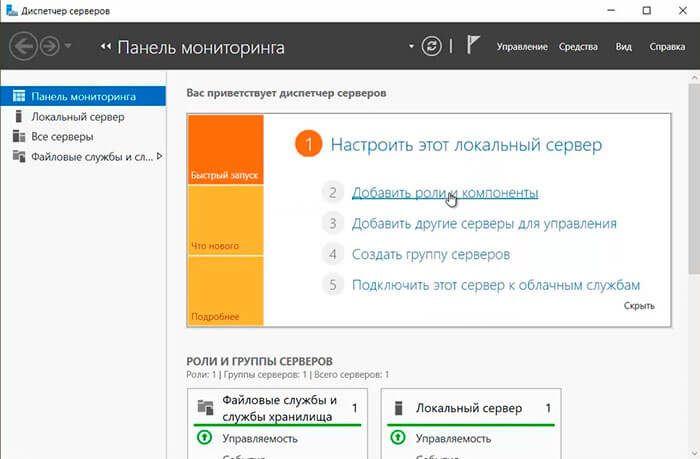Select Панель мониторинга in the sidebar
Image resolution: width=700 pixels, height=459 pixels.
[x=83, y=96]
